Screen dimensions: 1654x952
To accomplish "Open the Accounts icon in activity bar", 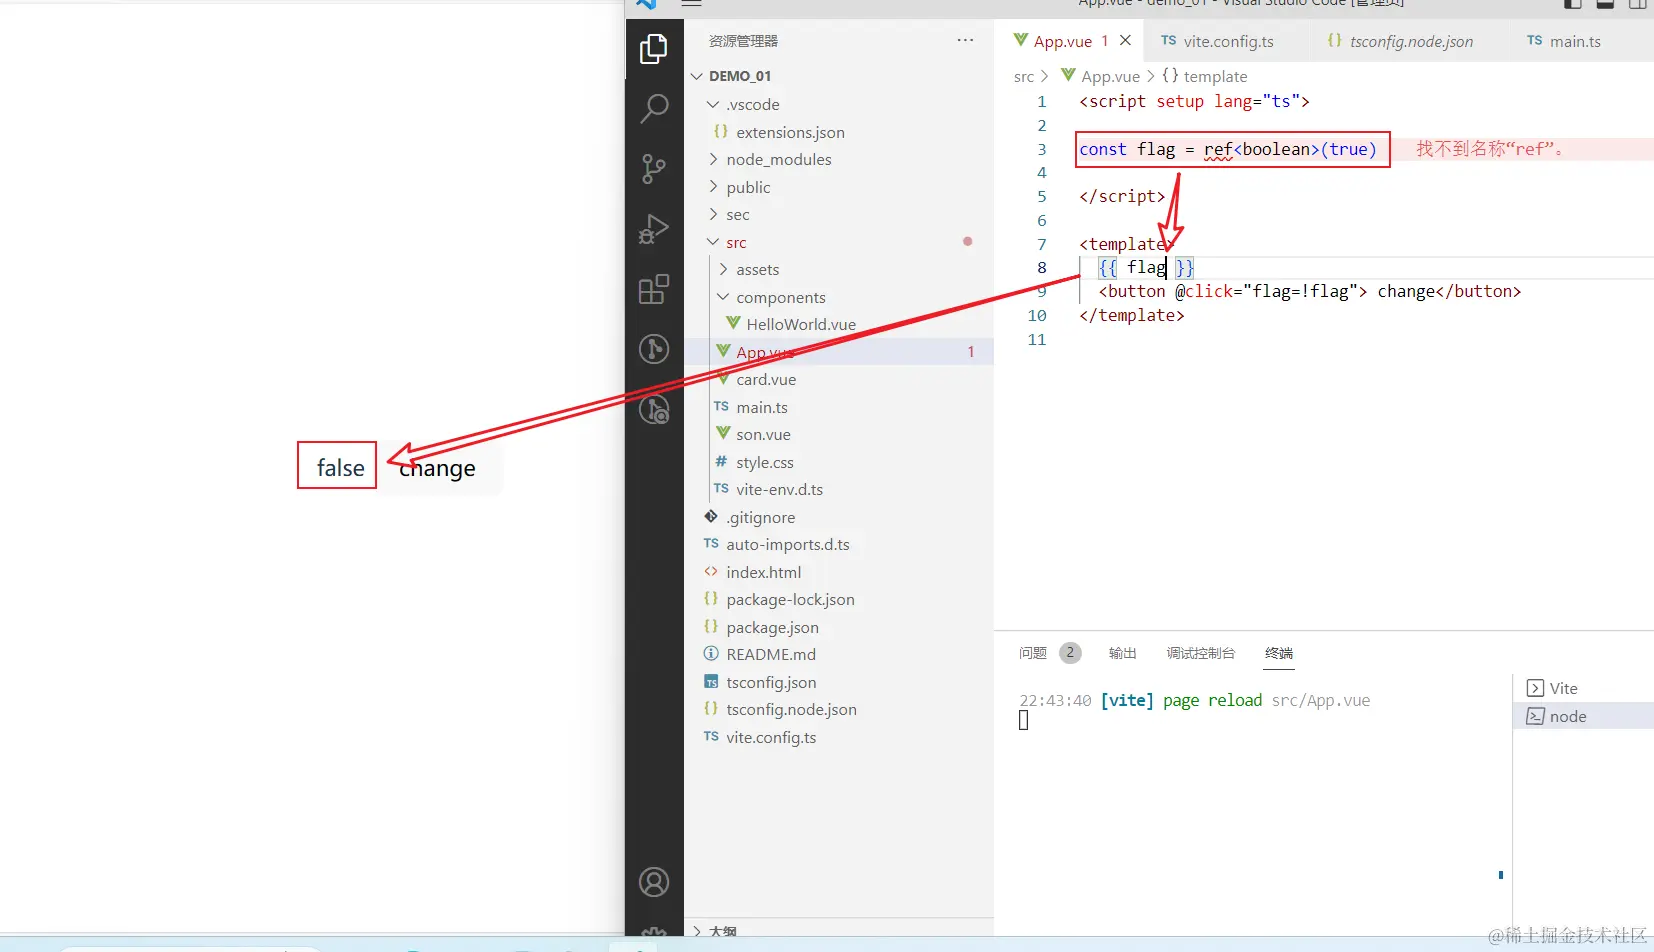I will pyautogui.click(x=654, y=882).
